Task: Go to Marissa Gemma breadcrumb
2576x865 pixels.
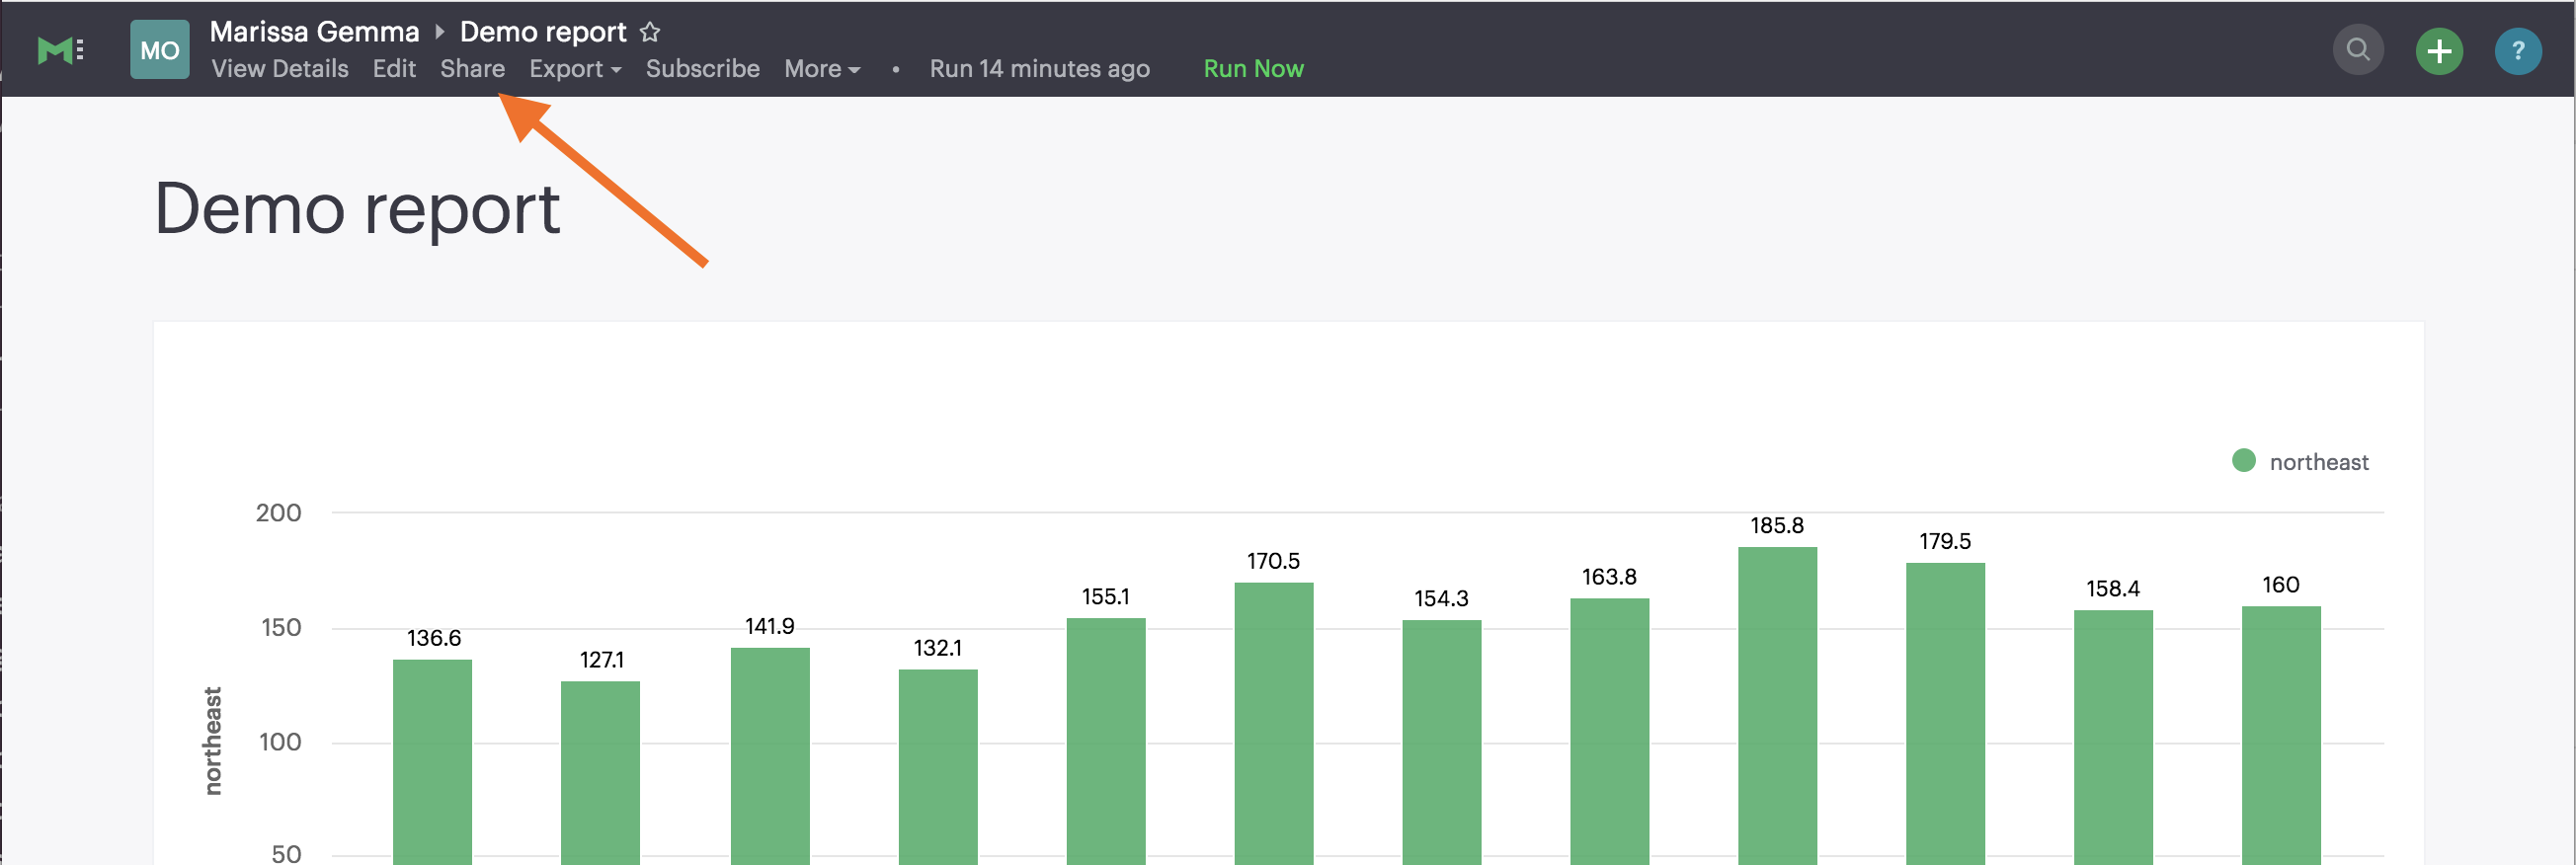Action: click(x=314, y=32)
